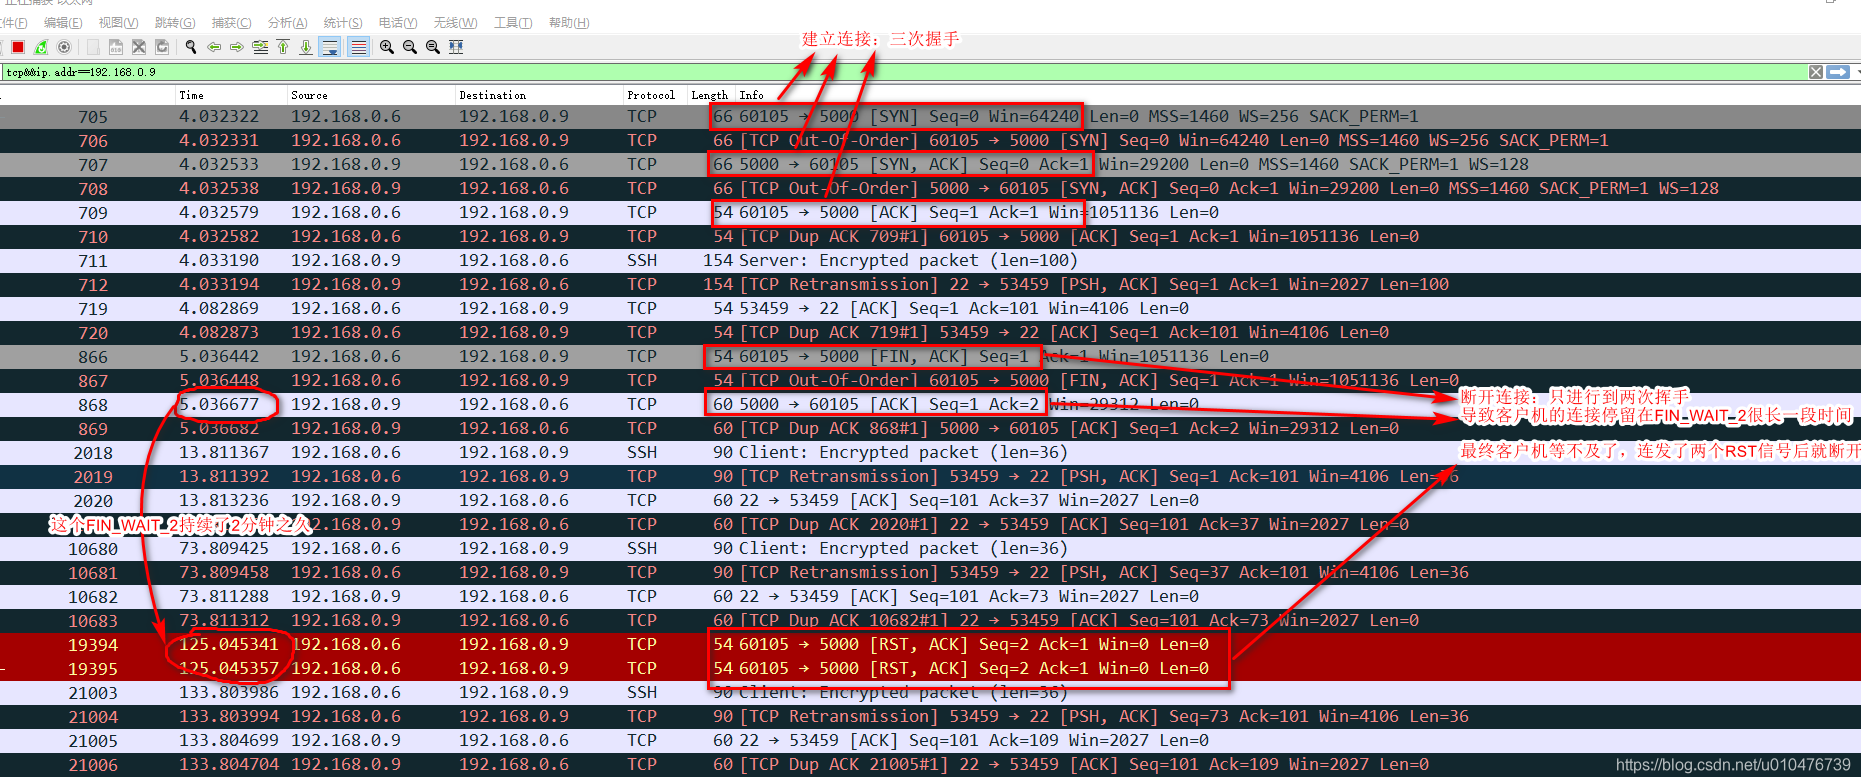The width and height of the screenshot is (1861, 784).
Task: Select packet 719 ACK row
Action: click(930, 308)
